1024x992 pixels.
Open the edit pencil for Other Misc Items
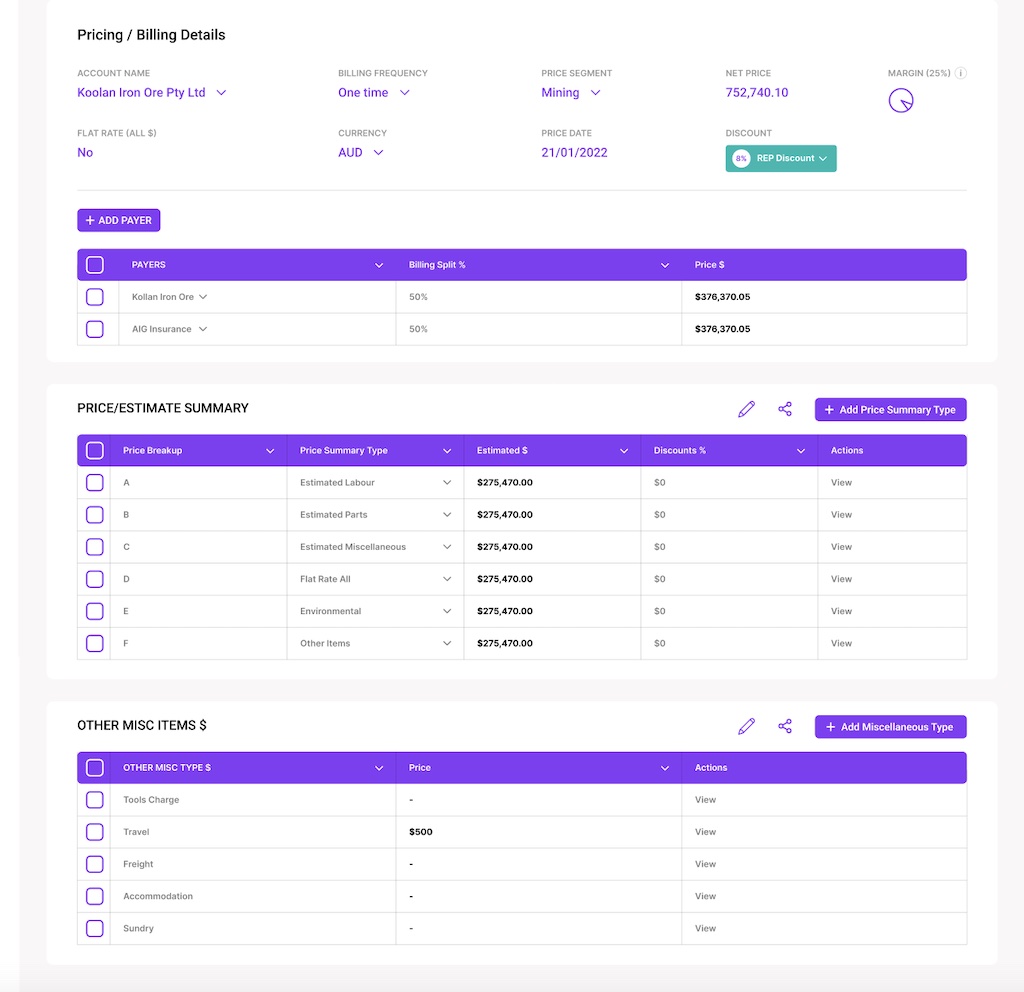click(746, 726)
